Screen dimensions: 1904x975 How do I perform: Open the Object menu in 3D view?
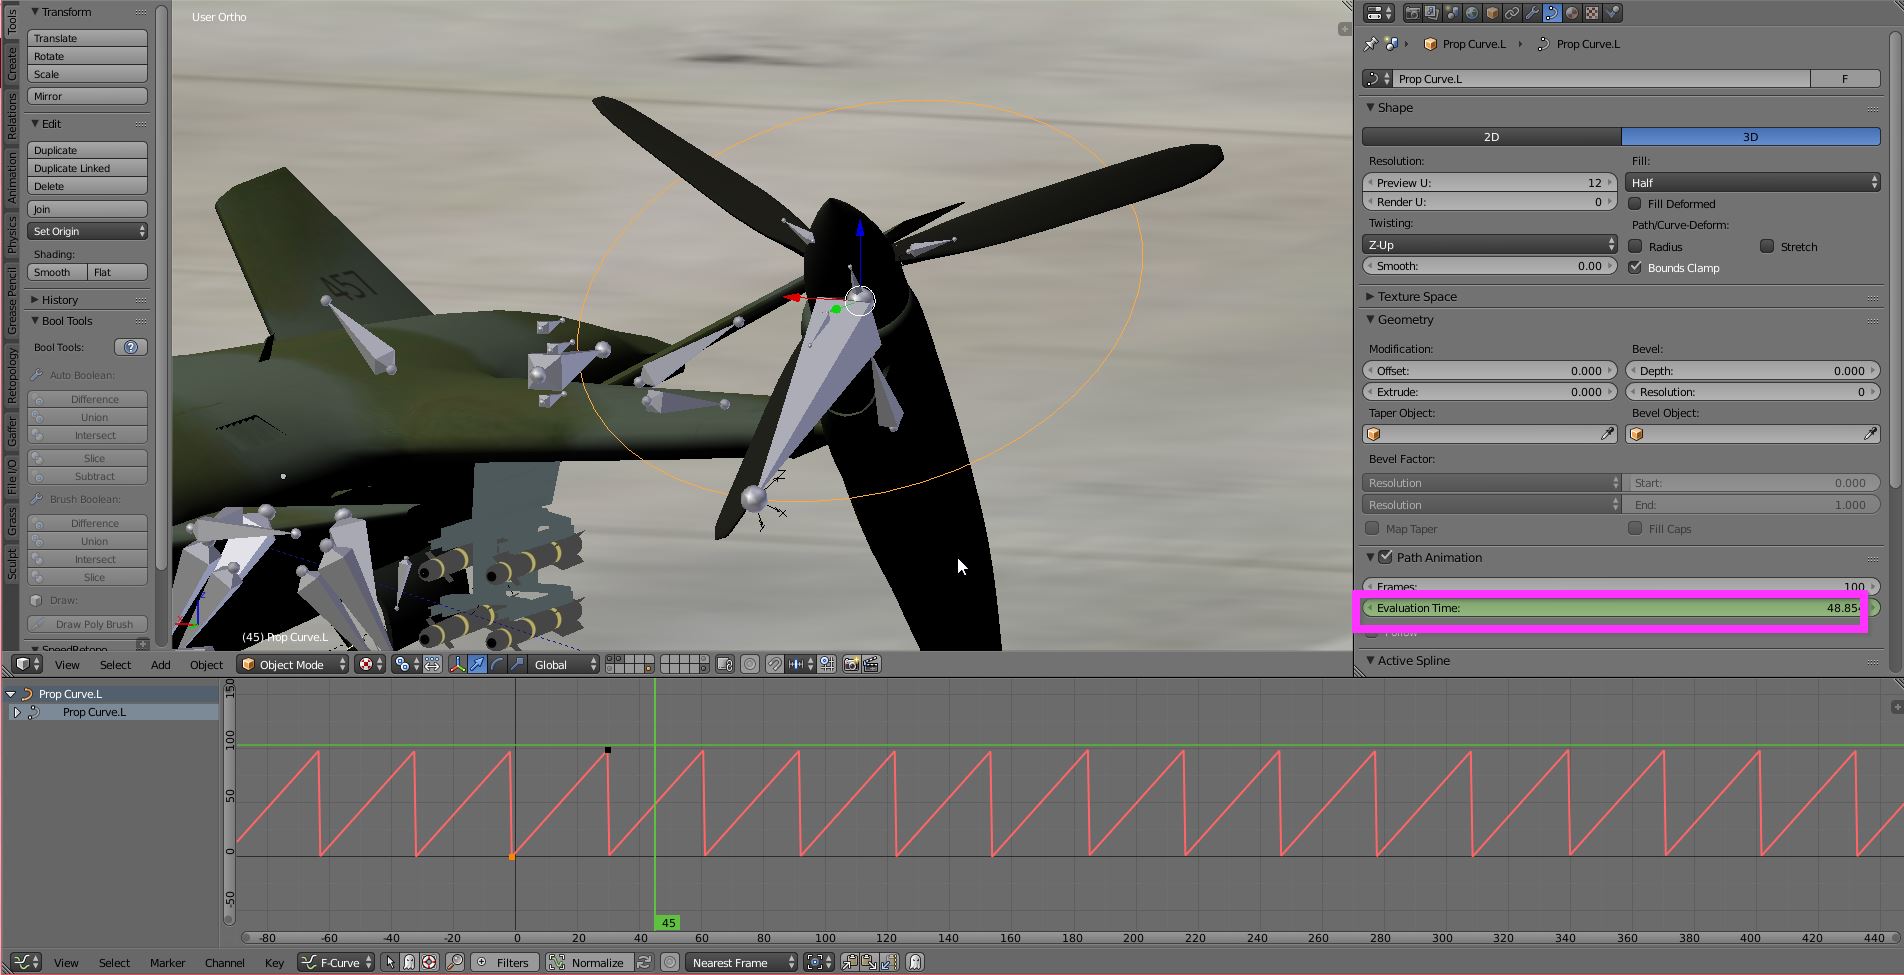tap(206, 664)
